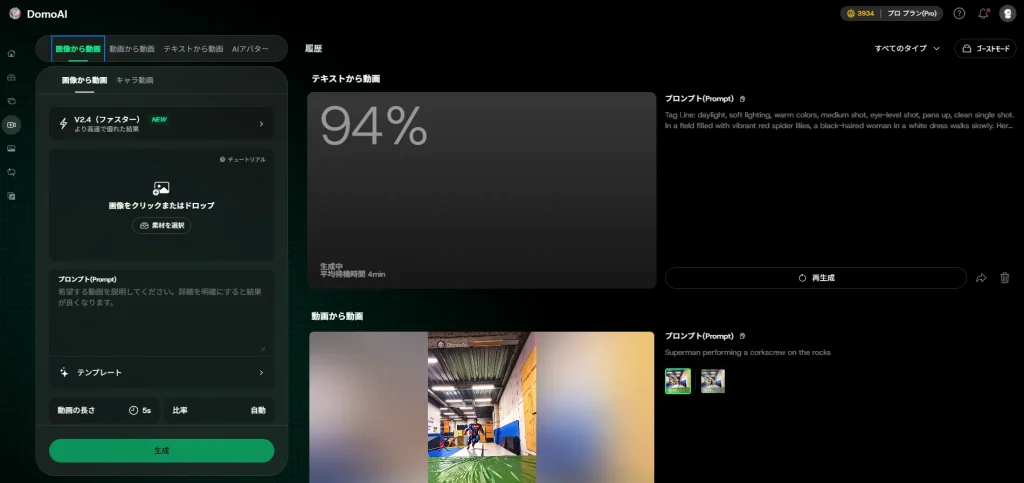The height and width of the screenshot is (483, 1024).
Task: Click the share arrow icon beside 再生成
Action: click(x=981, y=278)
